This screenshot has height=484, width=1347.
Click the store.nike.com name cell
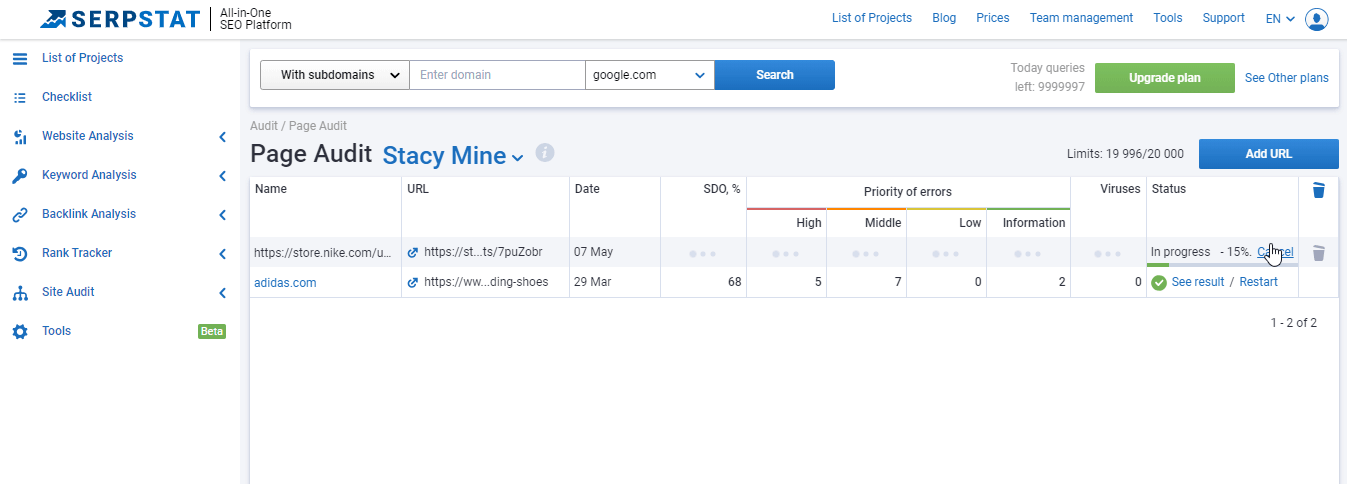coord(323,253)
